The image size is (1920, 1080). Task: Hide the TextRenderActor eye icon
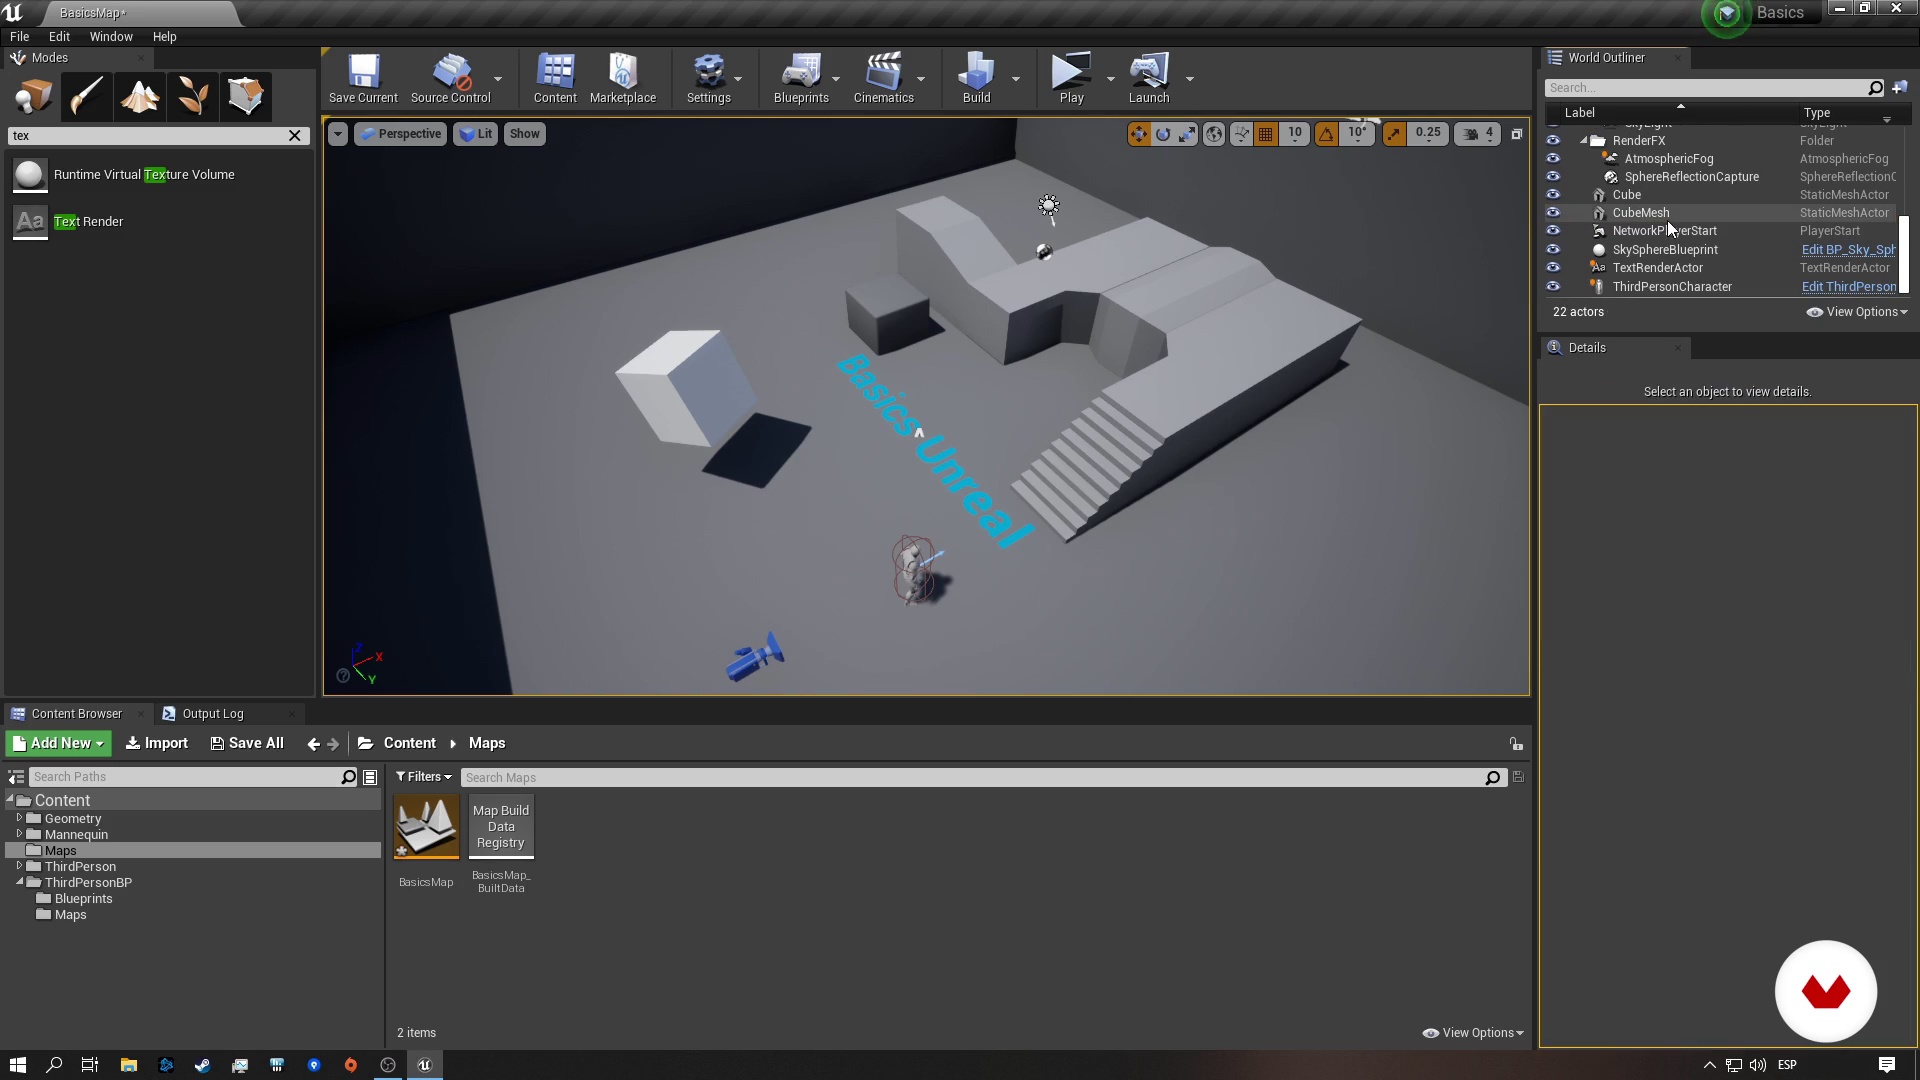1553,268
